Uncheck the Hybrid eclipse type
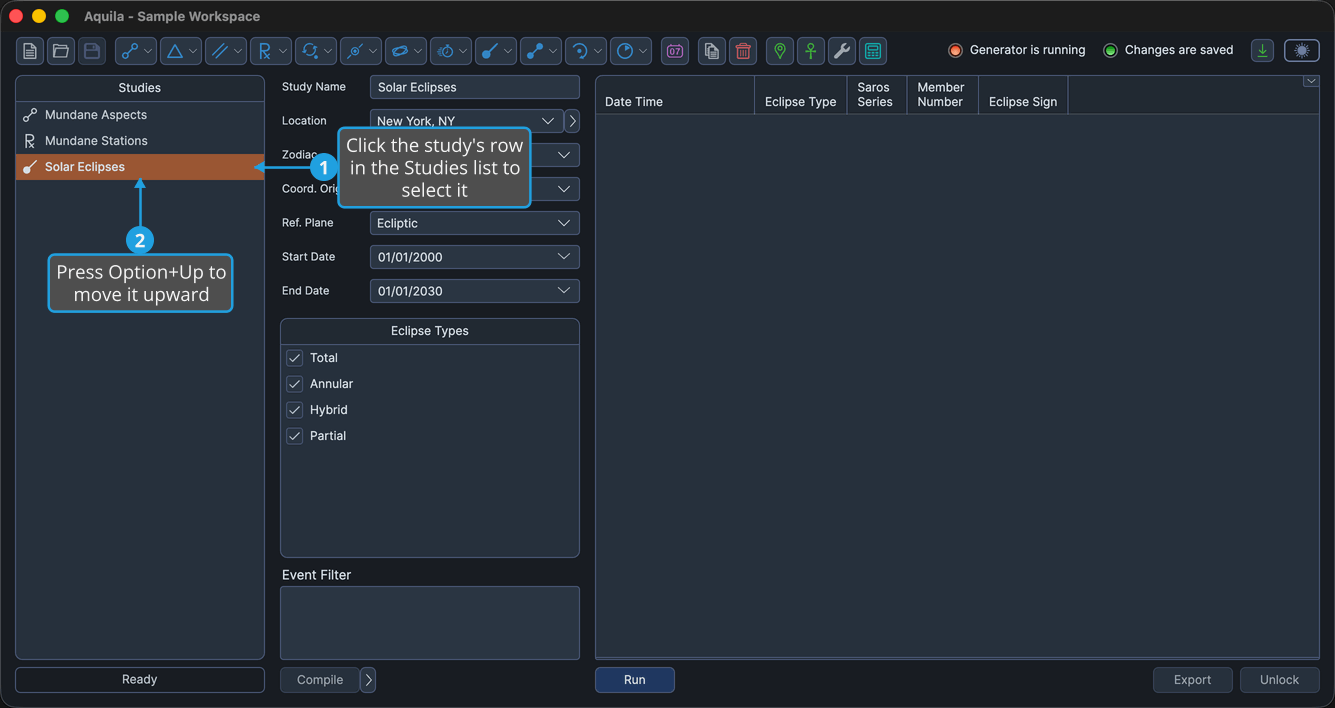The image size is (1335, 708). [295, 410]
